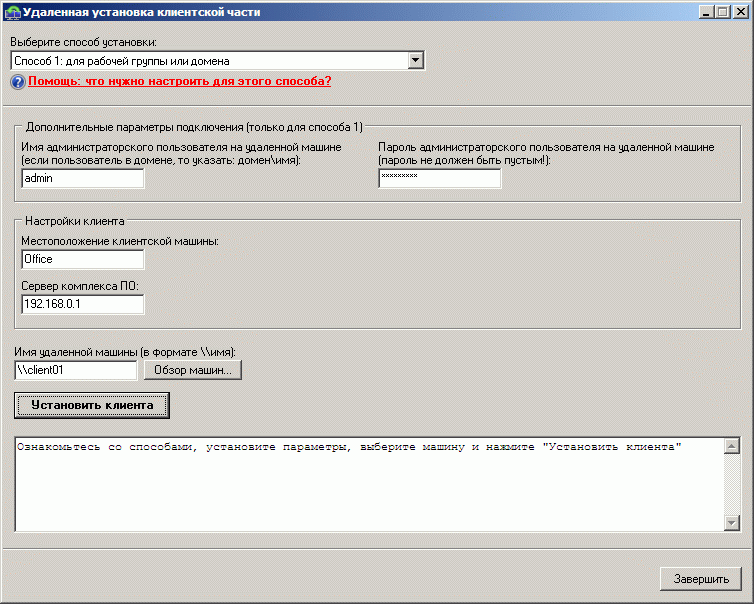Focus the administrator username field containing 'admin'
The image size is (754, 604).
pos(82,178)
